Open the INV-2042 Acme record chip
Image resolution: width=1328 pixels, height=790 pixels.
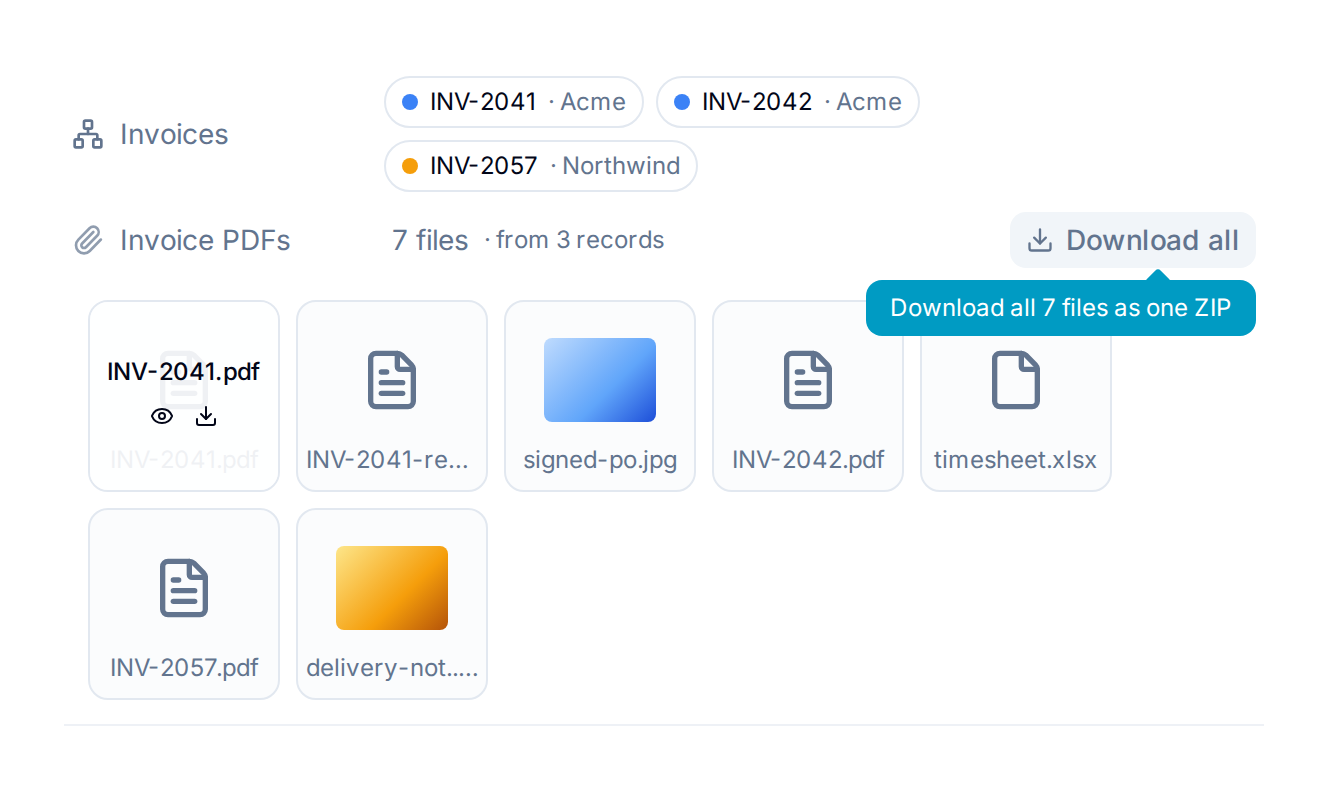pos(788,102)
